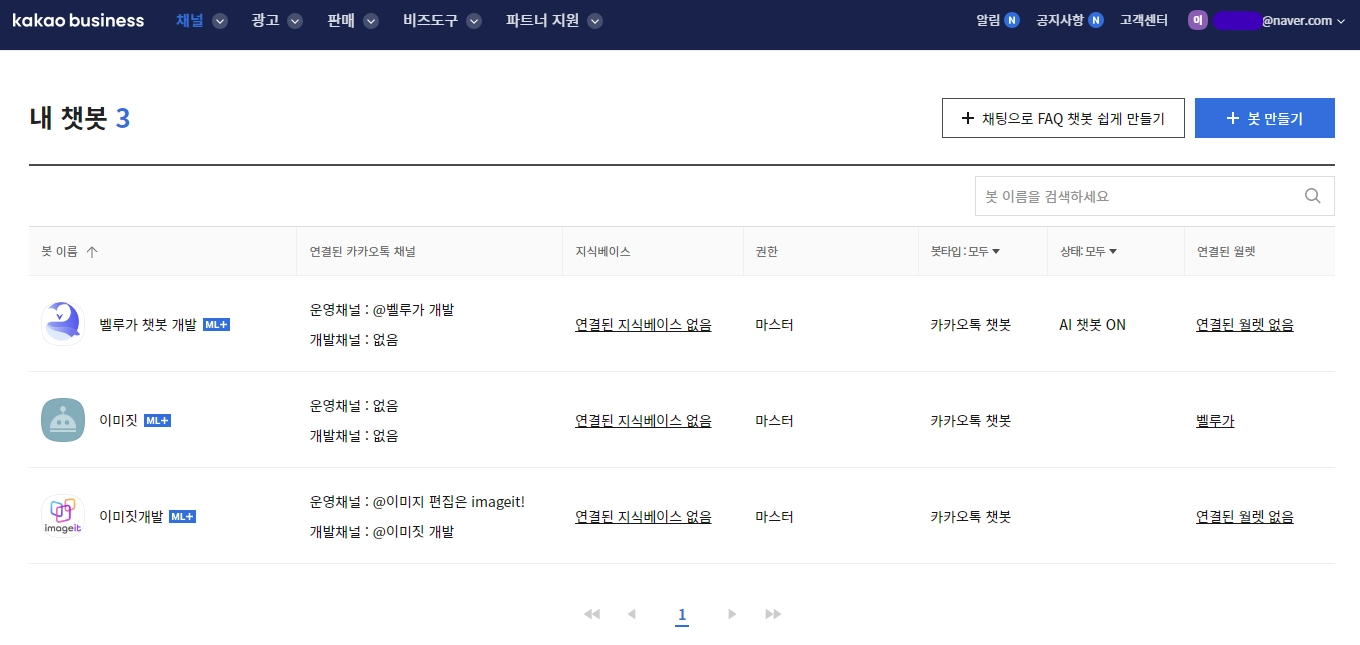
Task: Click 마스터 in the 벨루가 챗봇 개발 row
Action: click(775, 325)
